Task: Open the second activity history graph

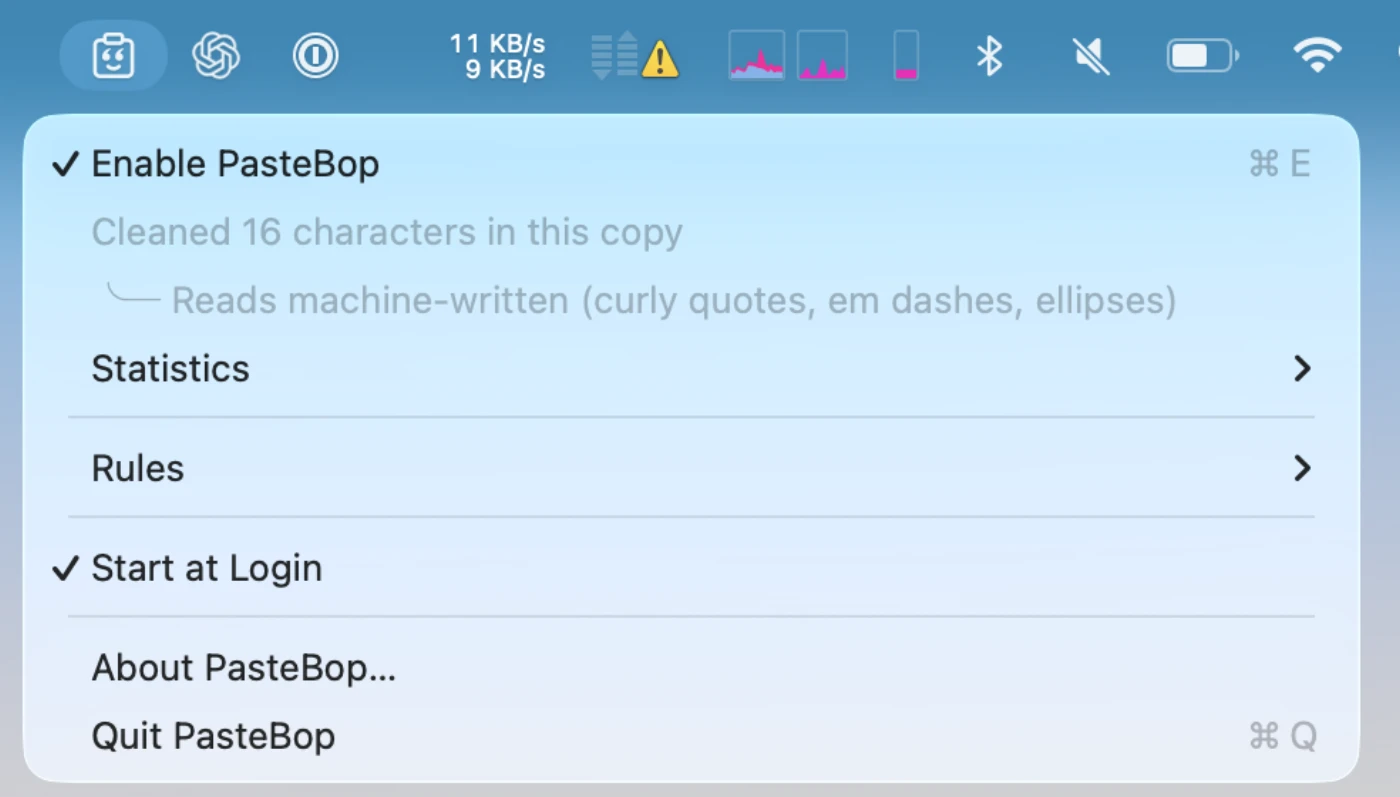Action: 823,56
